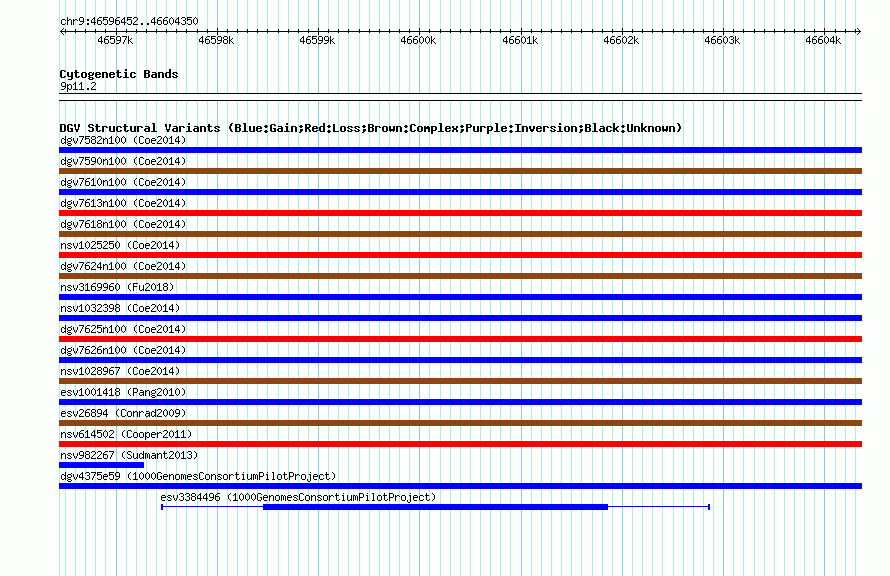Click the red dgv7625n100 variant bar
Screen dimensions: 890x576
point(460,339)
